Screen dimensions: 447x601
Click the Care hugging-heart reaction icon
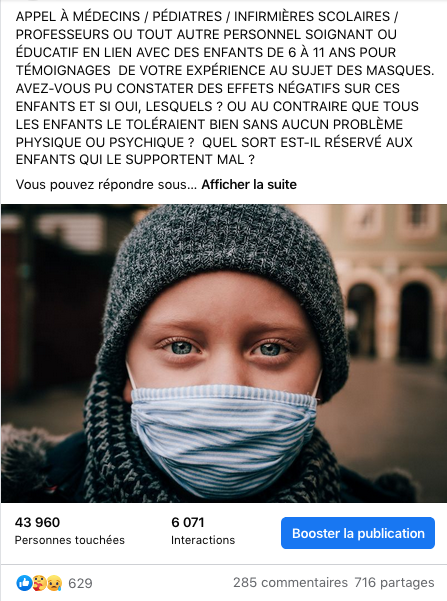pyautogui.click(x=39, y=583)
